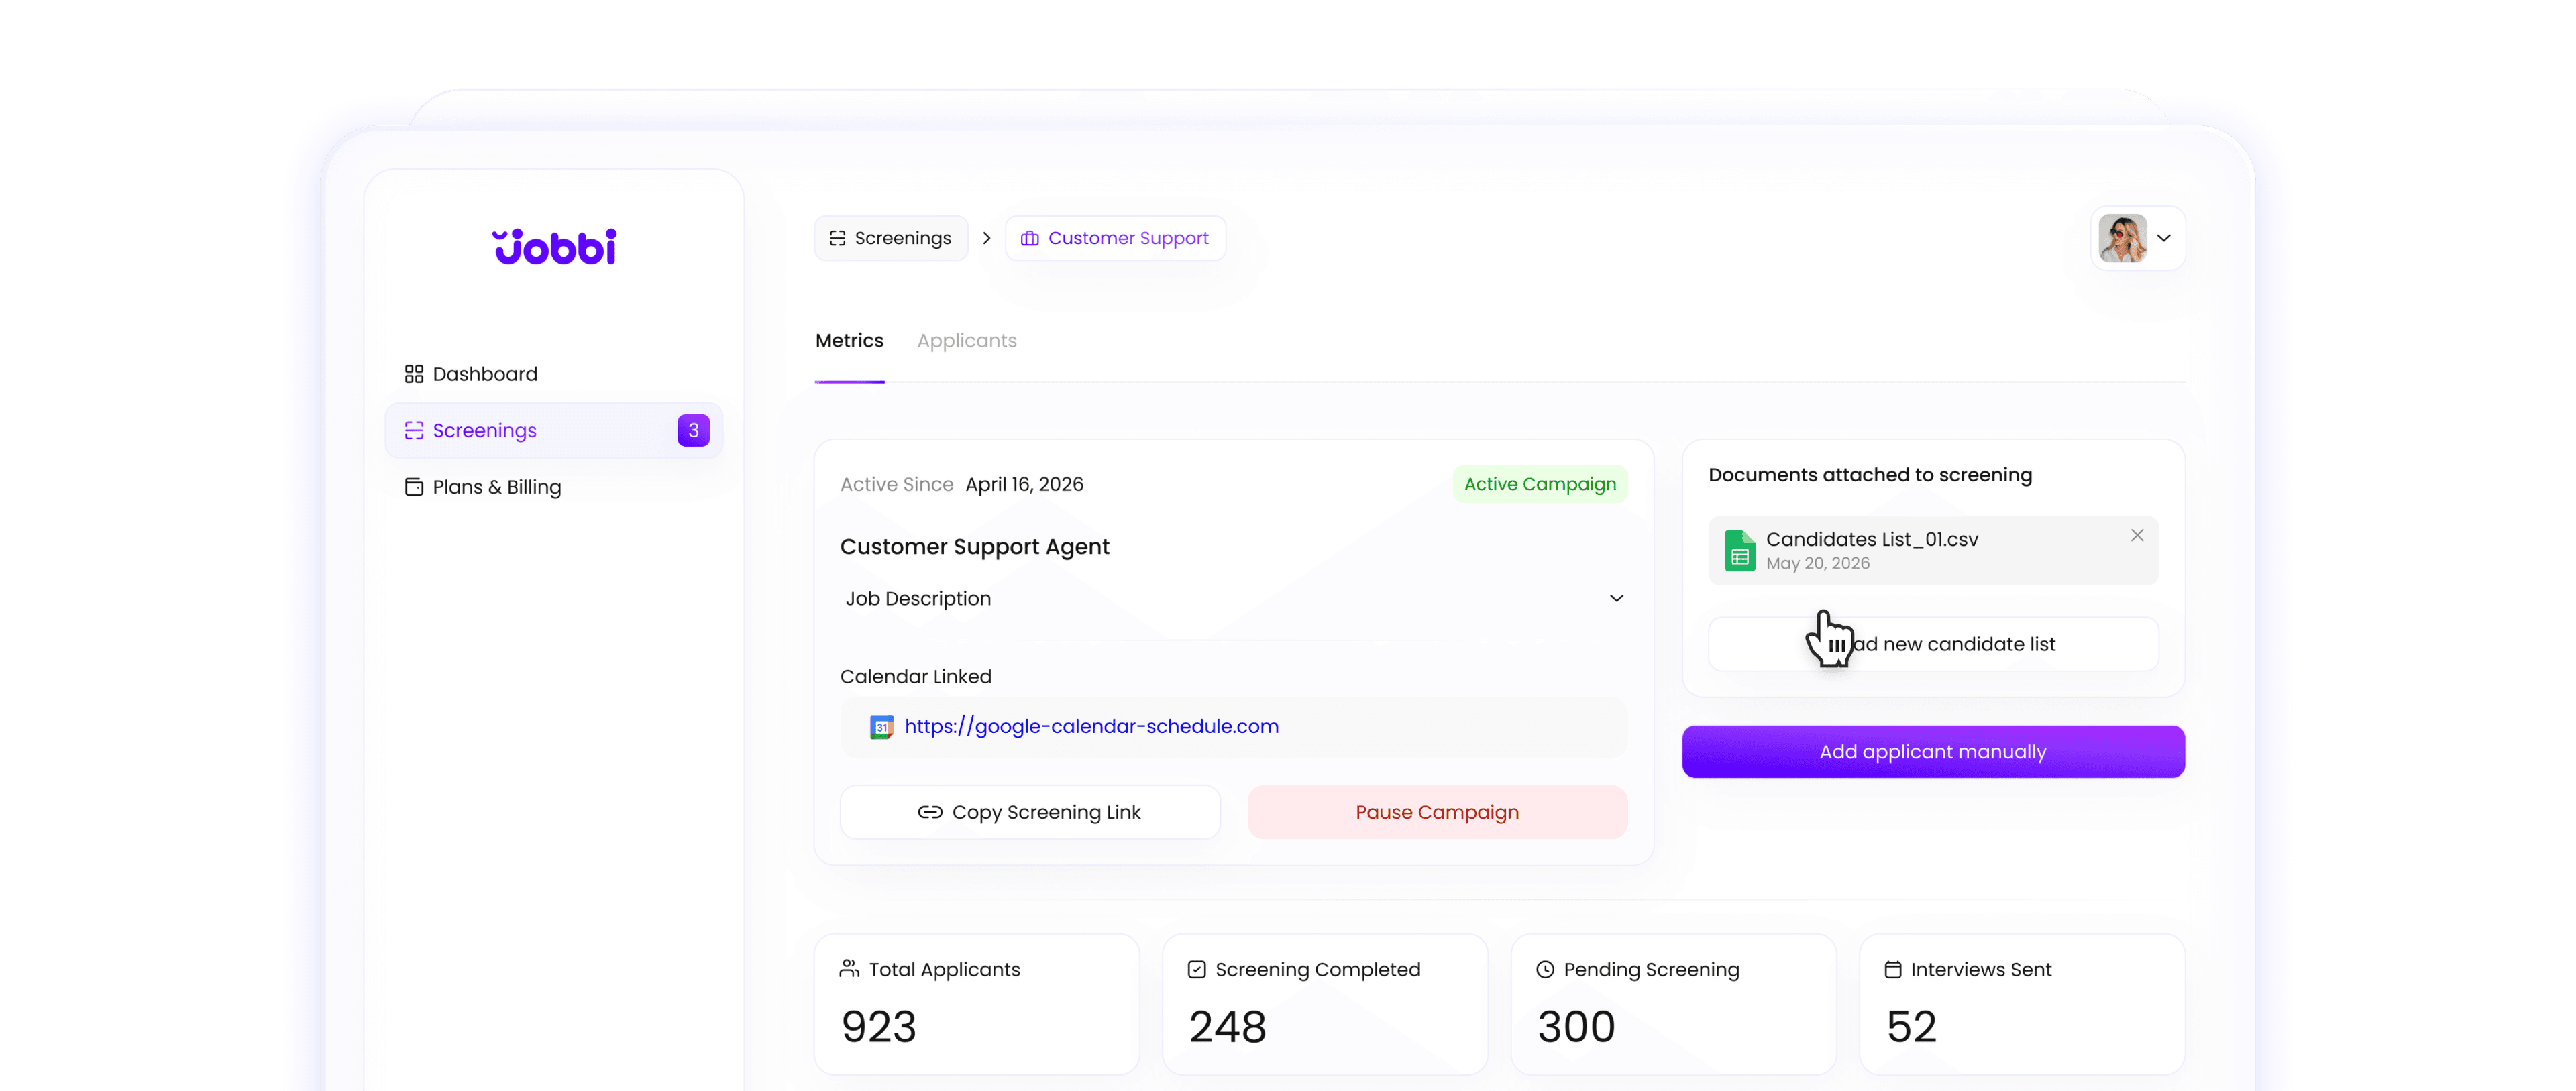Remove the Candidates List_01.csv document
2576x1091 pixels.
[x=2136, y=536]
